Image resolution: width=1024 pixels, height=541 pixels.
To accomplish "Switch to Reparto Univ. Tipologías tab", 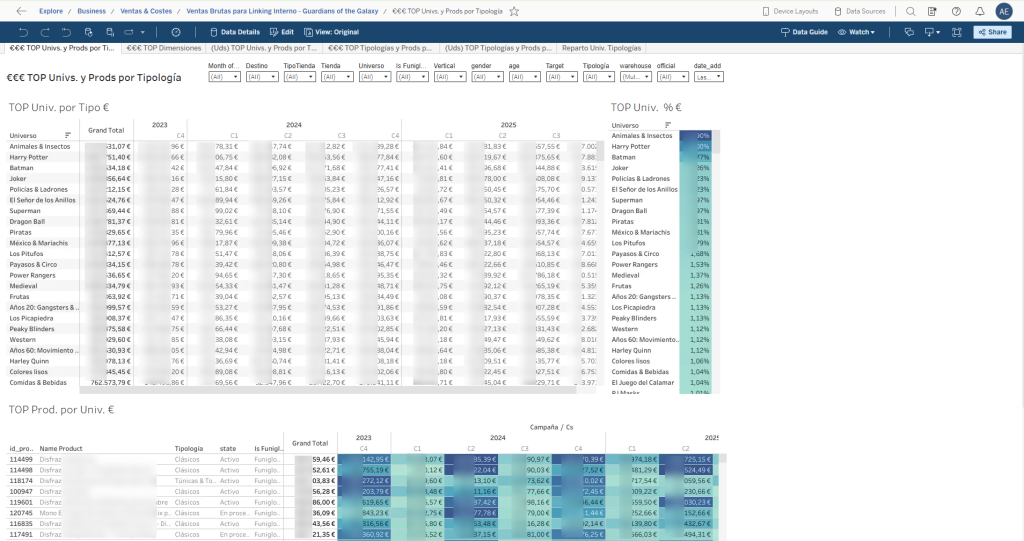I will coord(601,48).
